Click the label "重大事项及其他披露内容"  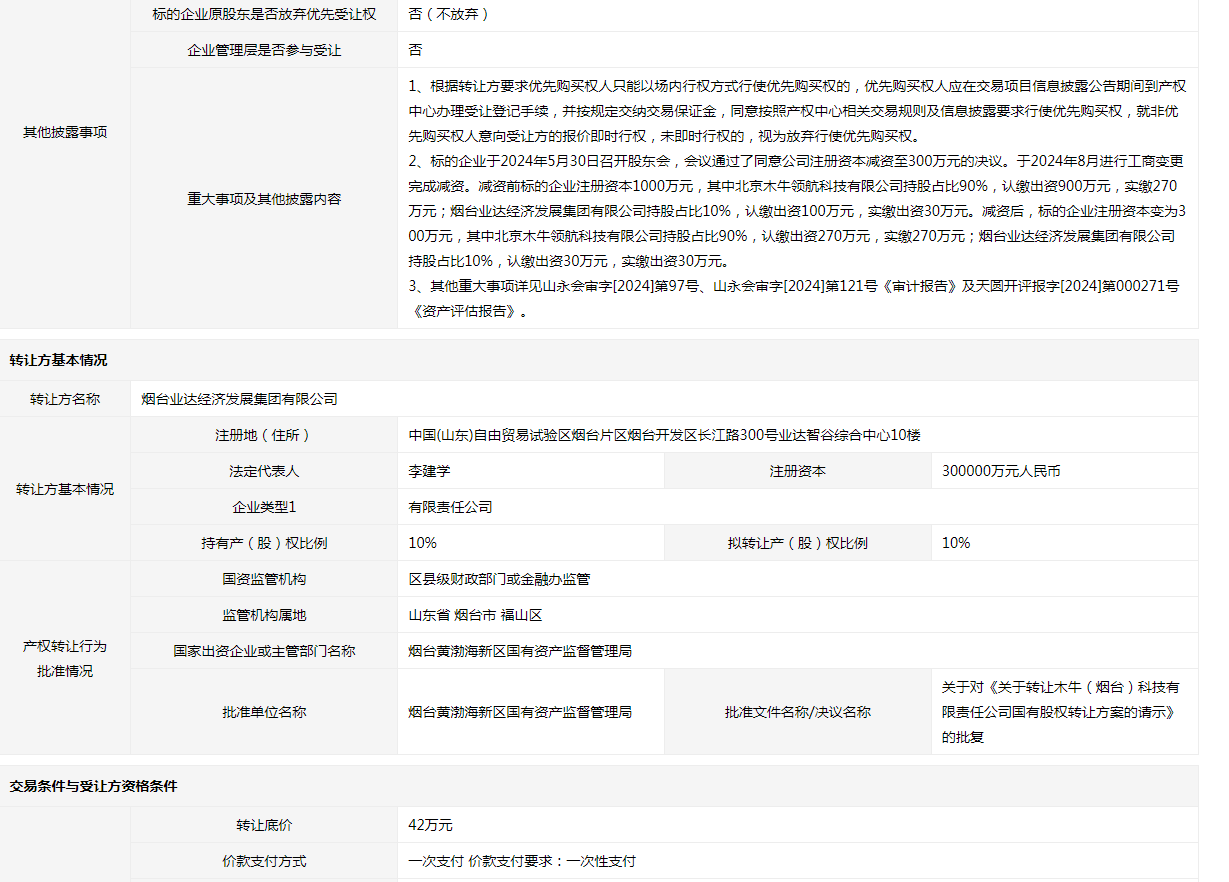coord(264,199)
